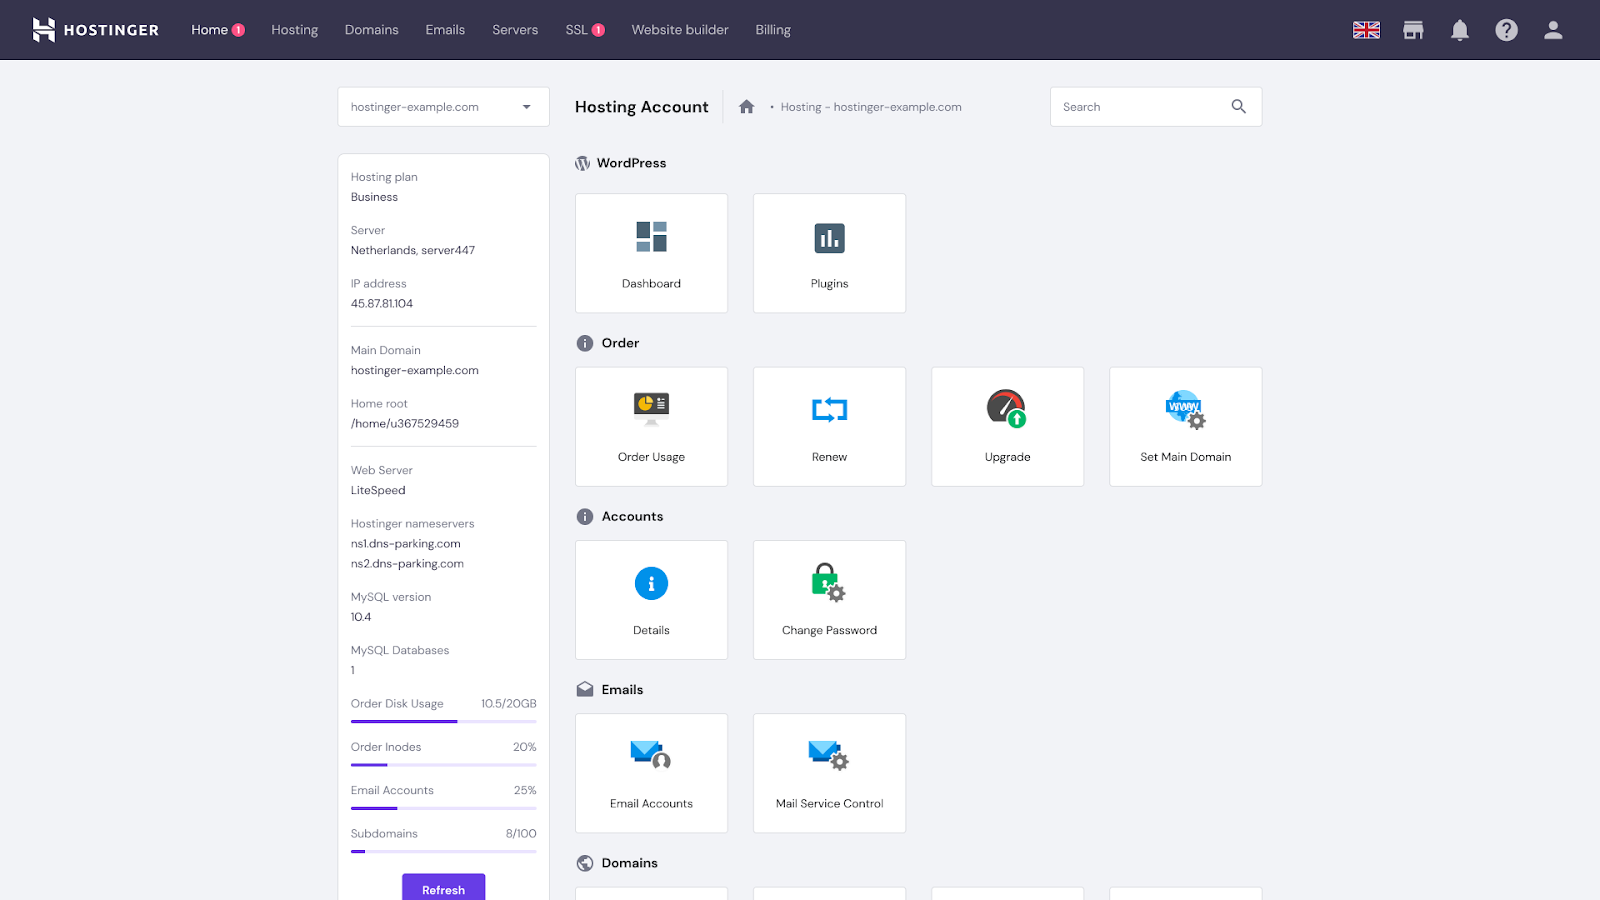Open the language selector UK flag
The image size is (1600, 900).
coord(1366,30)
